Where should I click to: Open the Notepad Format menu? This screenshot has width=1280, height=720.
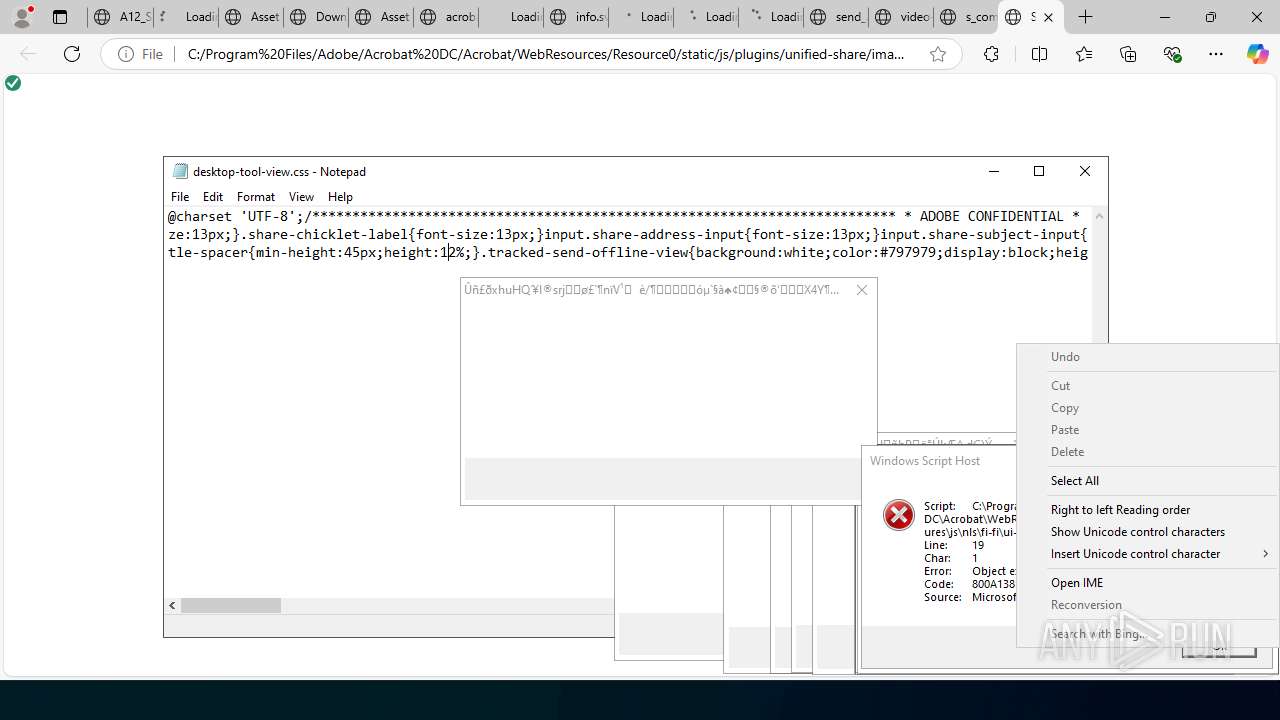(x=256, y=197)
